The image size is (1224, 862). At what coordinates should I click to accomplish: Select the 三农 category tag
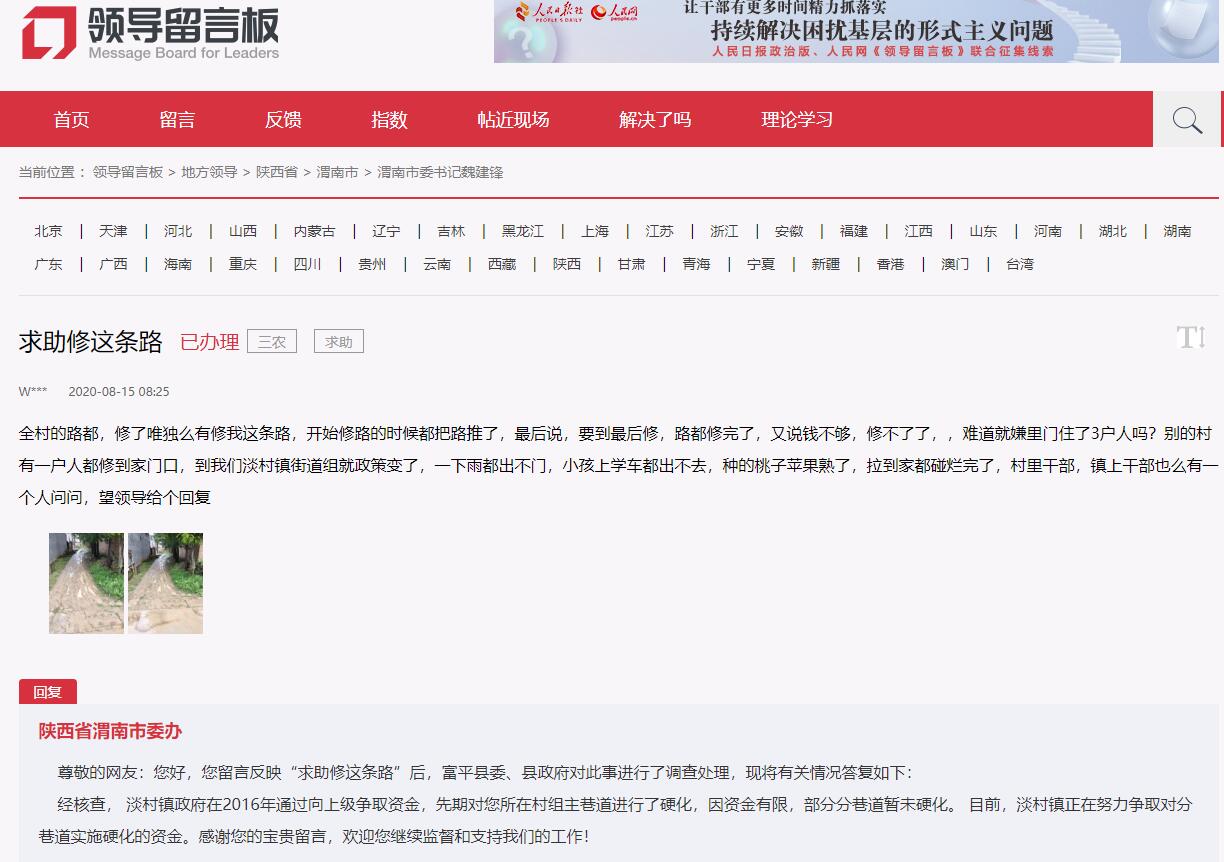coord(272,342)
